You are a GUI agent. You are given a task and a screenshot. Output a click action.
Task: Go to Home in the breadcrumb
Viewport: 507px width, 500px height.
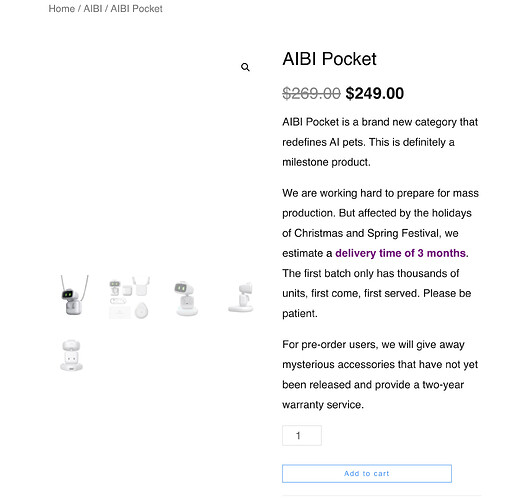62,9
